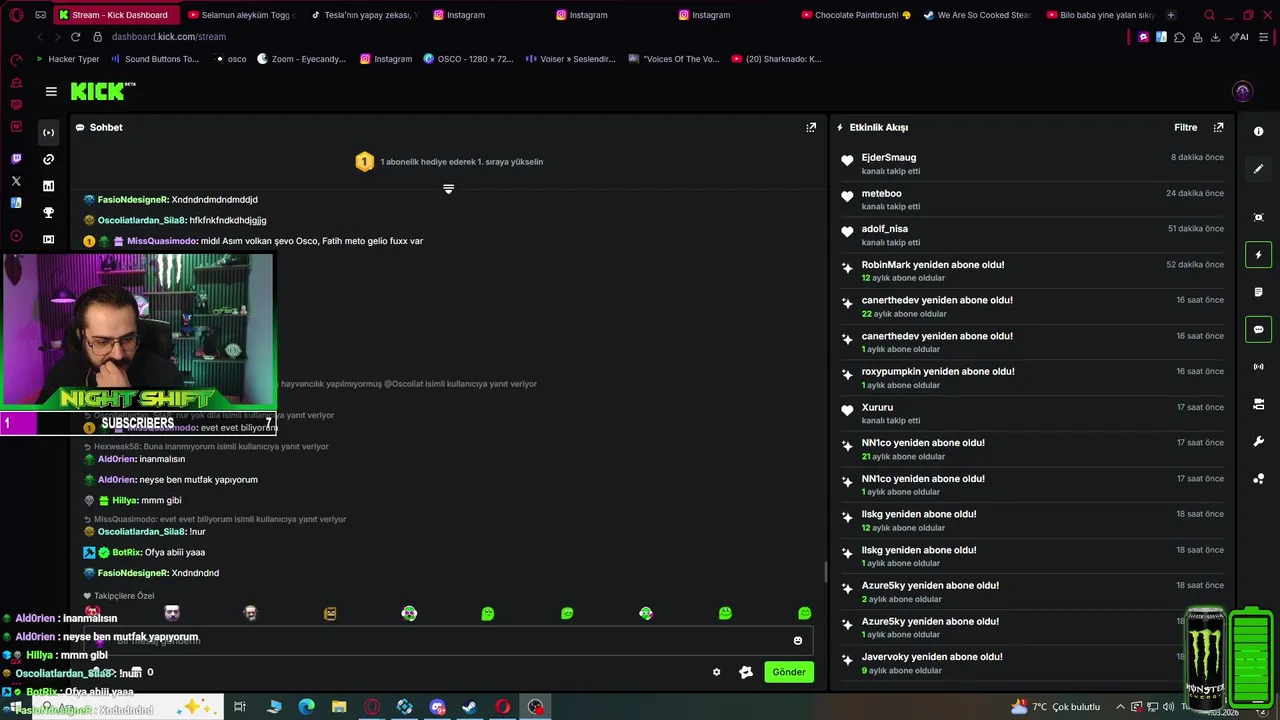Open the Voiser » Seslendir bookmark
1280x720 pixels.
pyautogui.click(x=570, y=59)
